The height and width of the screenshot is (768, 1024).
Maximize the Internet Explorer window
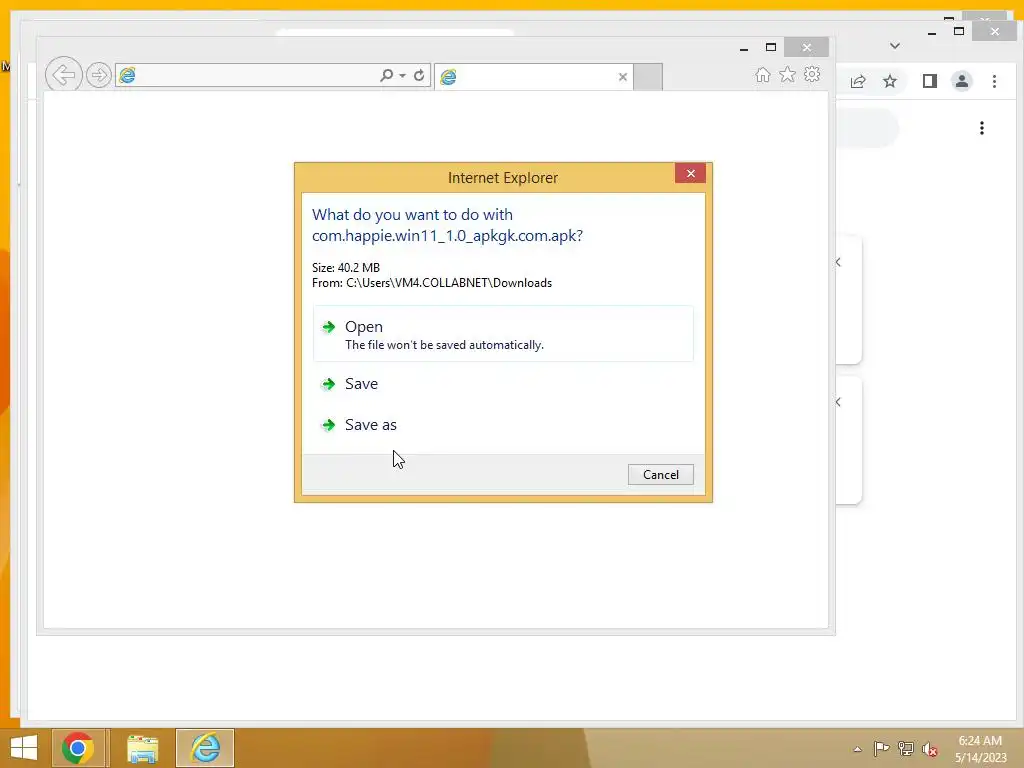point(771,47)
